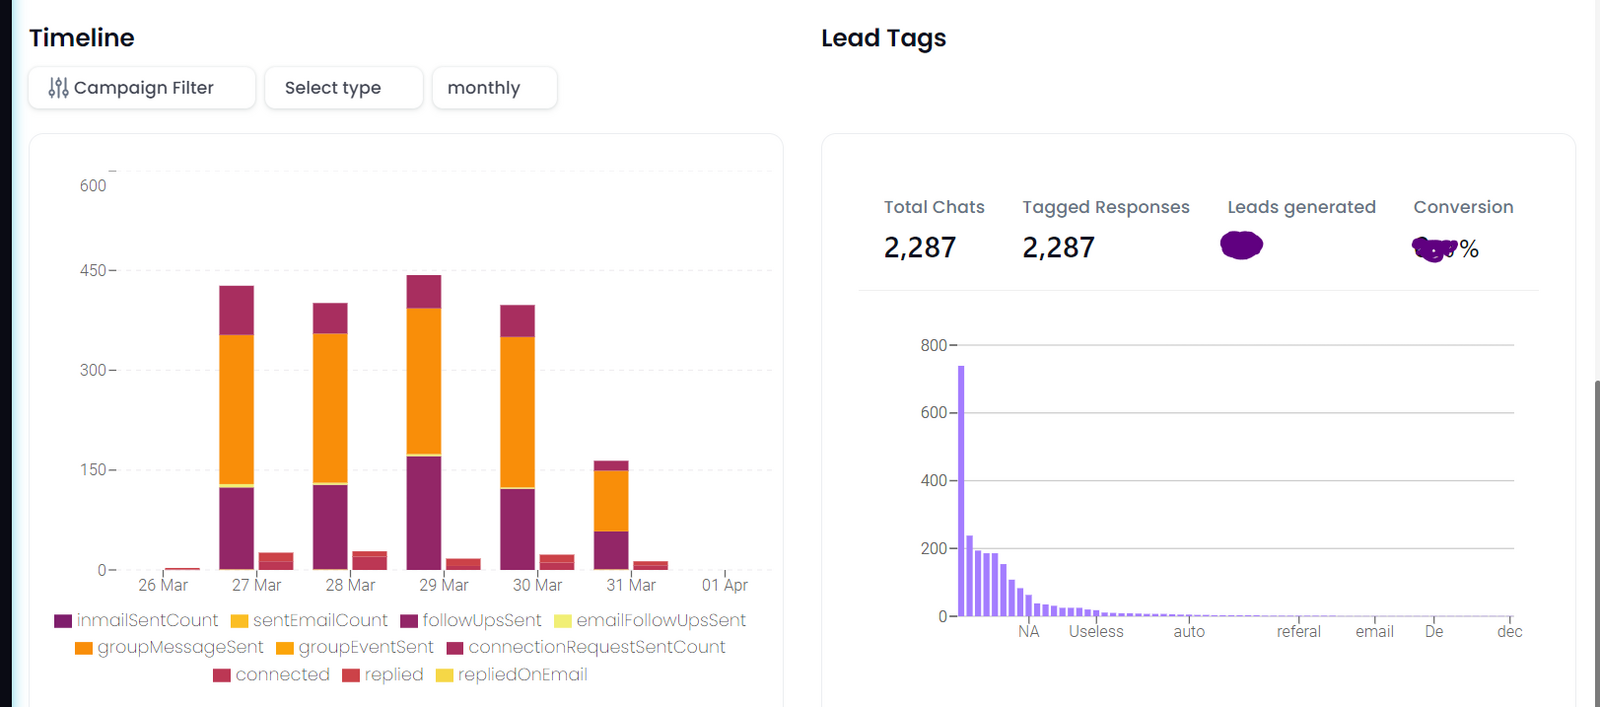Toggle inmailSentCount legend series
Viewport: 1600px width, 707px height.
click(x=136, y=621)
